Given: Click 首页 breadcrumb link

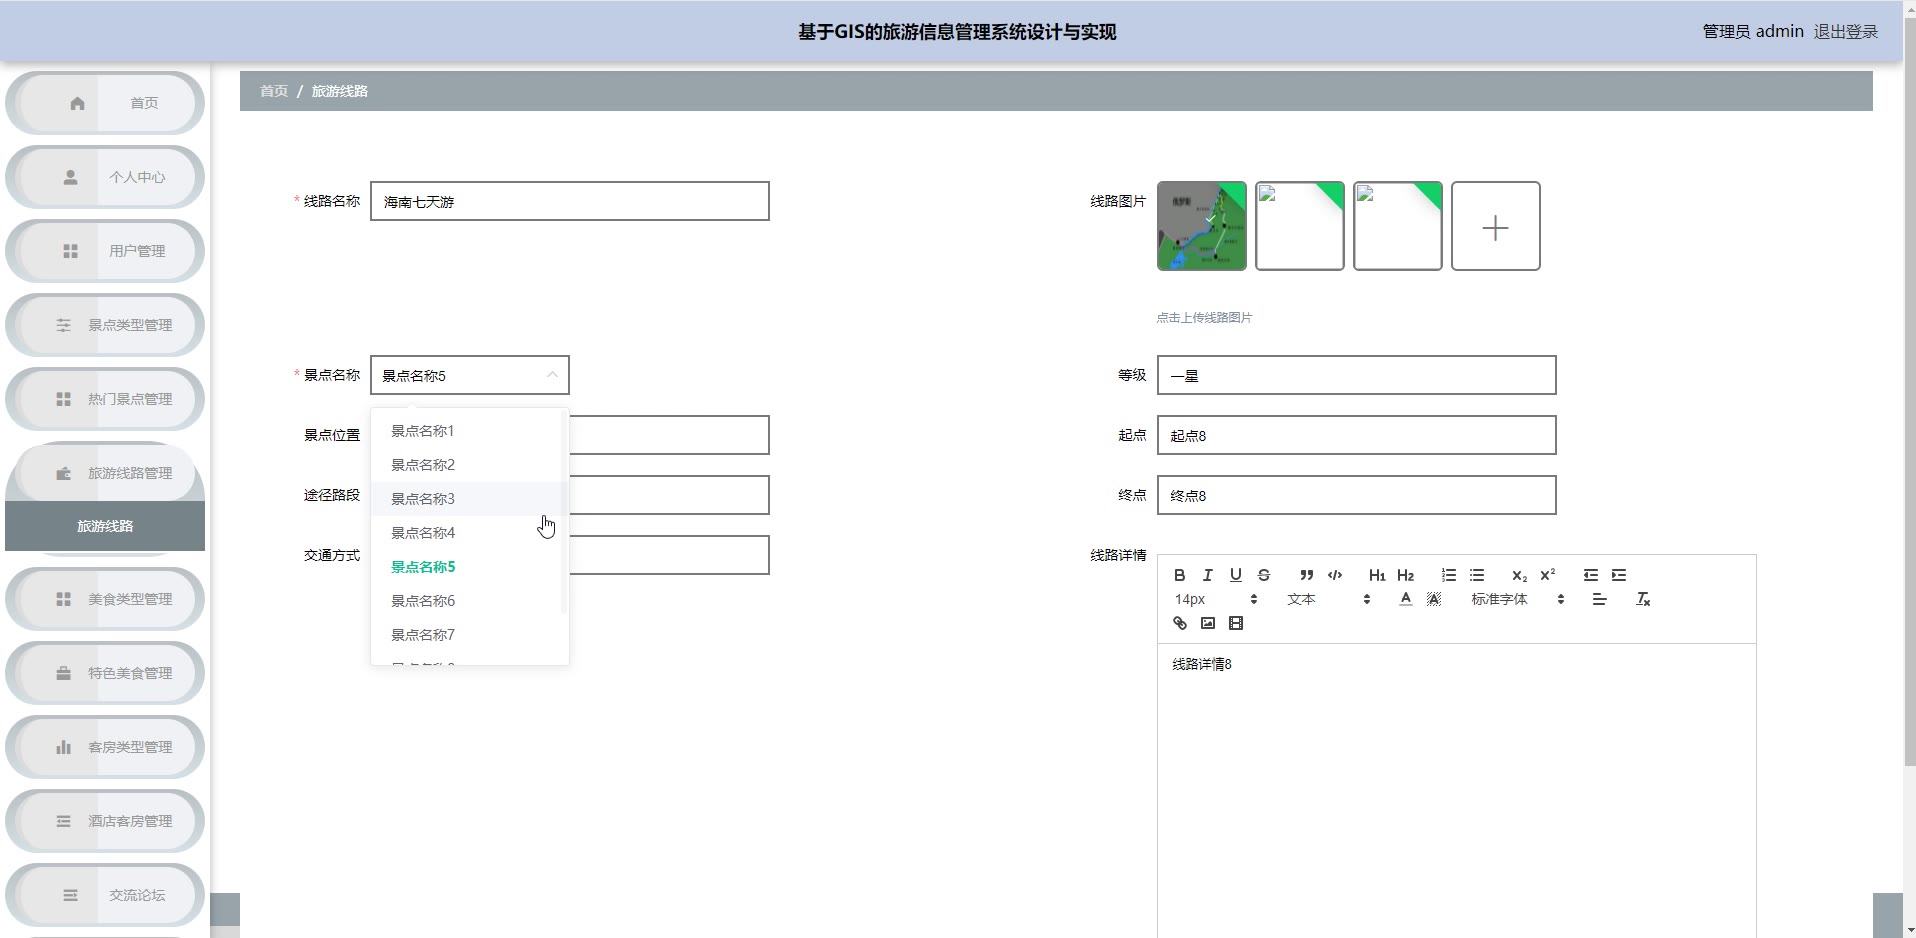Looking at the screenshot, I should [x=274, y=91].
